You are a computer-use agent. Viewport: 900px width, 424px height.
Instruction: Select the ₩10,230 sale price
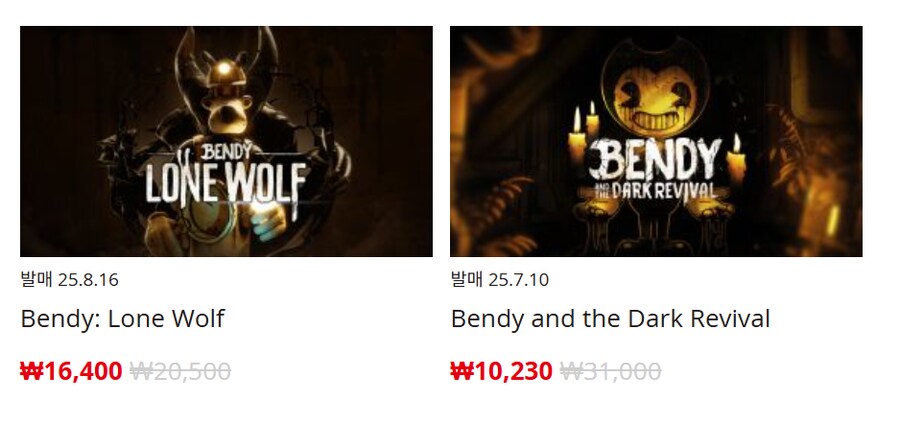click(501, 371)
